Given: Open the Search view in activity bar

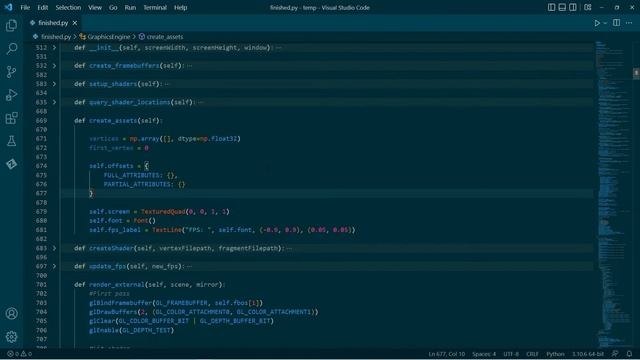Looking at the screenshot, I should point(11,49).
